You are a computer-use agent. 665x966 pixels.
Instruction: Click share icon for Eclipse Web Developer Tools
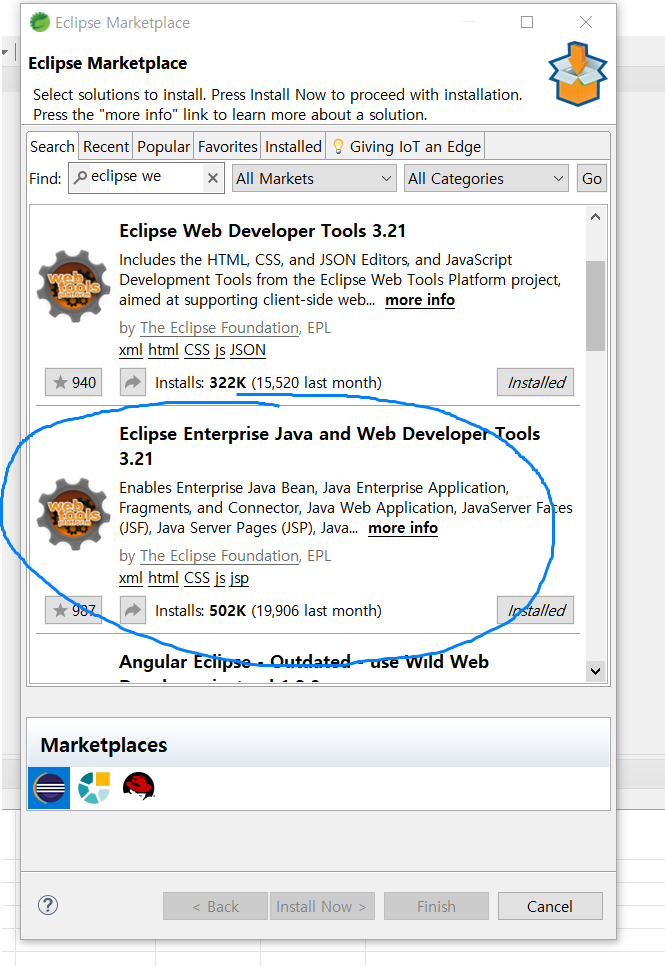133,382
